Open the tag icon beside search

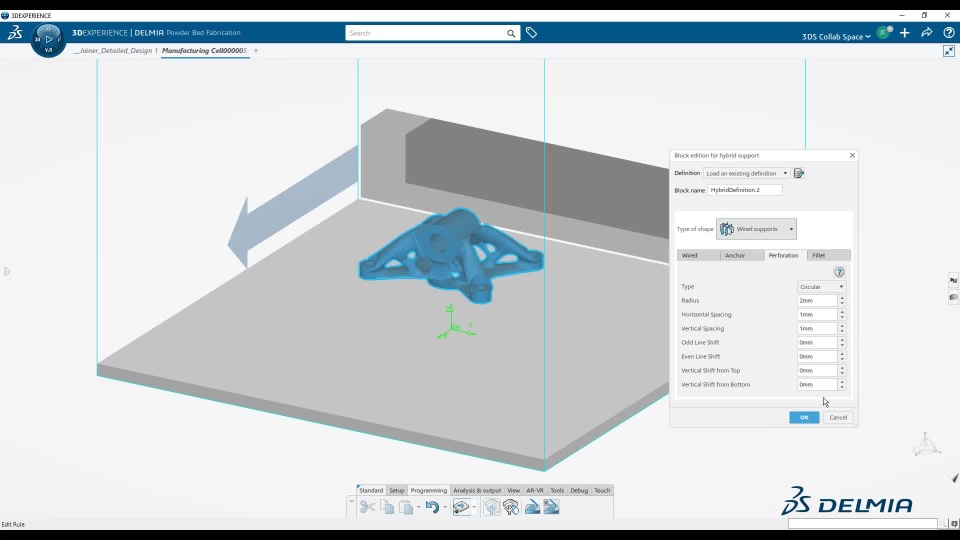(531, 32)
